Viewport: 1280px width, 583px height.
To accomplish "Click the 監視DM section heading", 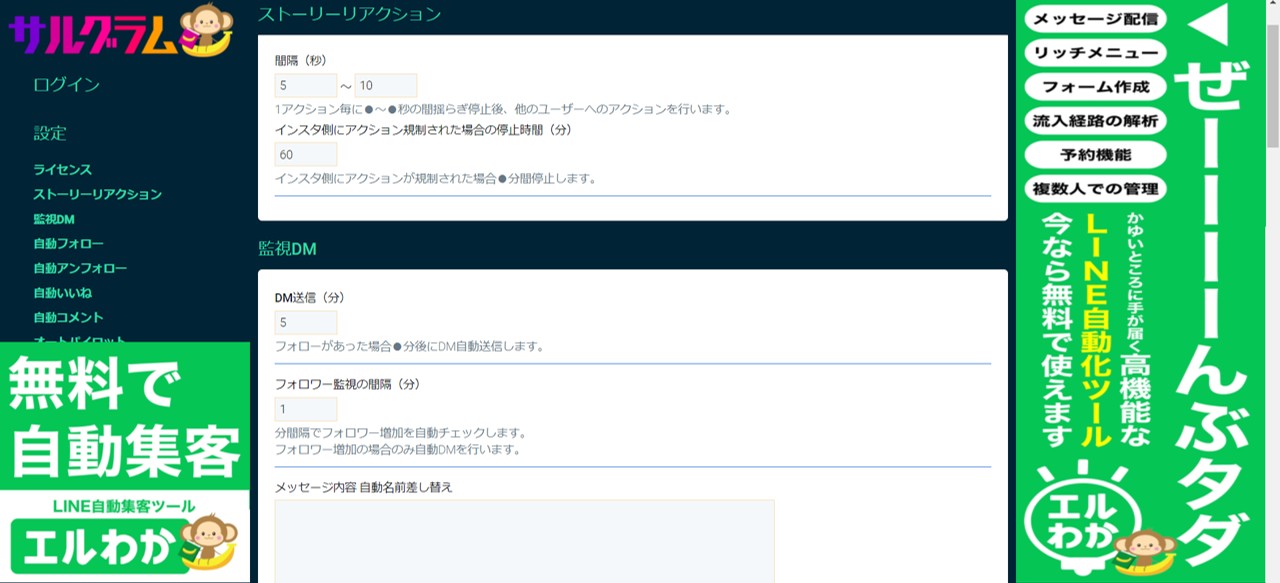I will tap(287, 249).
